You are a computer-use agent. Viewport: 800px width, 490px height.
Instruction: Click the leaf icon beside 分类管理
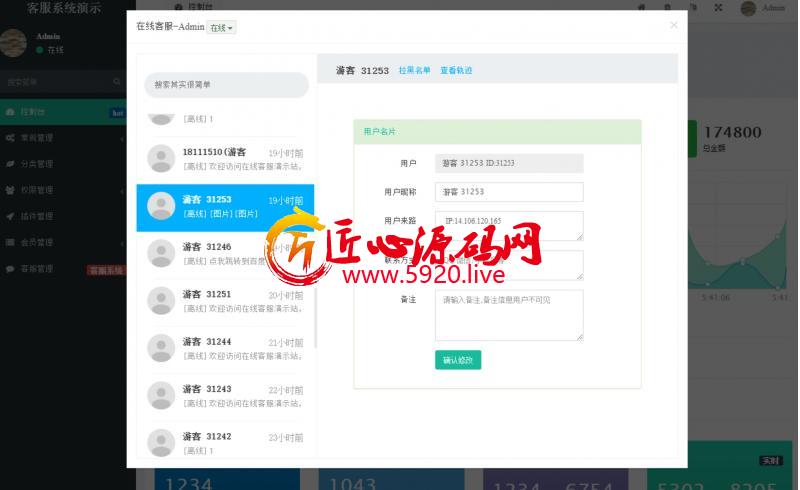(10, 164)
